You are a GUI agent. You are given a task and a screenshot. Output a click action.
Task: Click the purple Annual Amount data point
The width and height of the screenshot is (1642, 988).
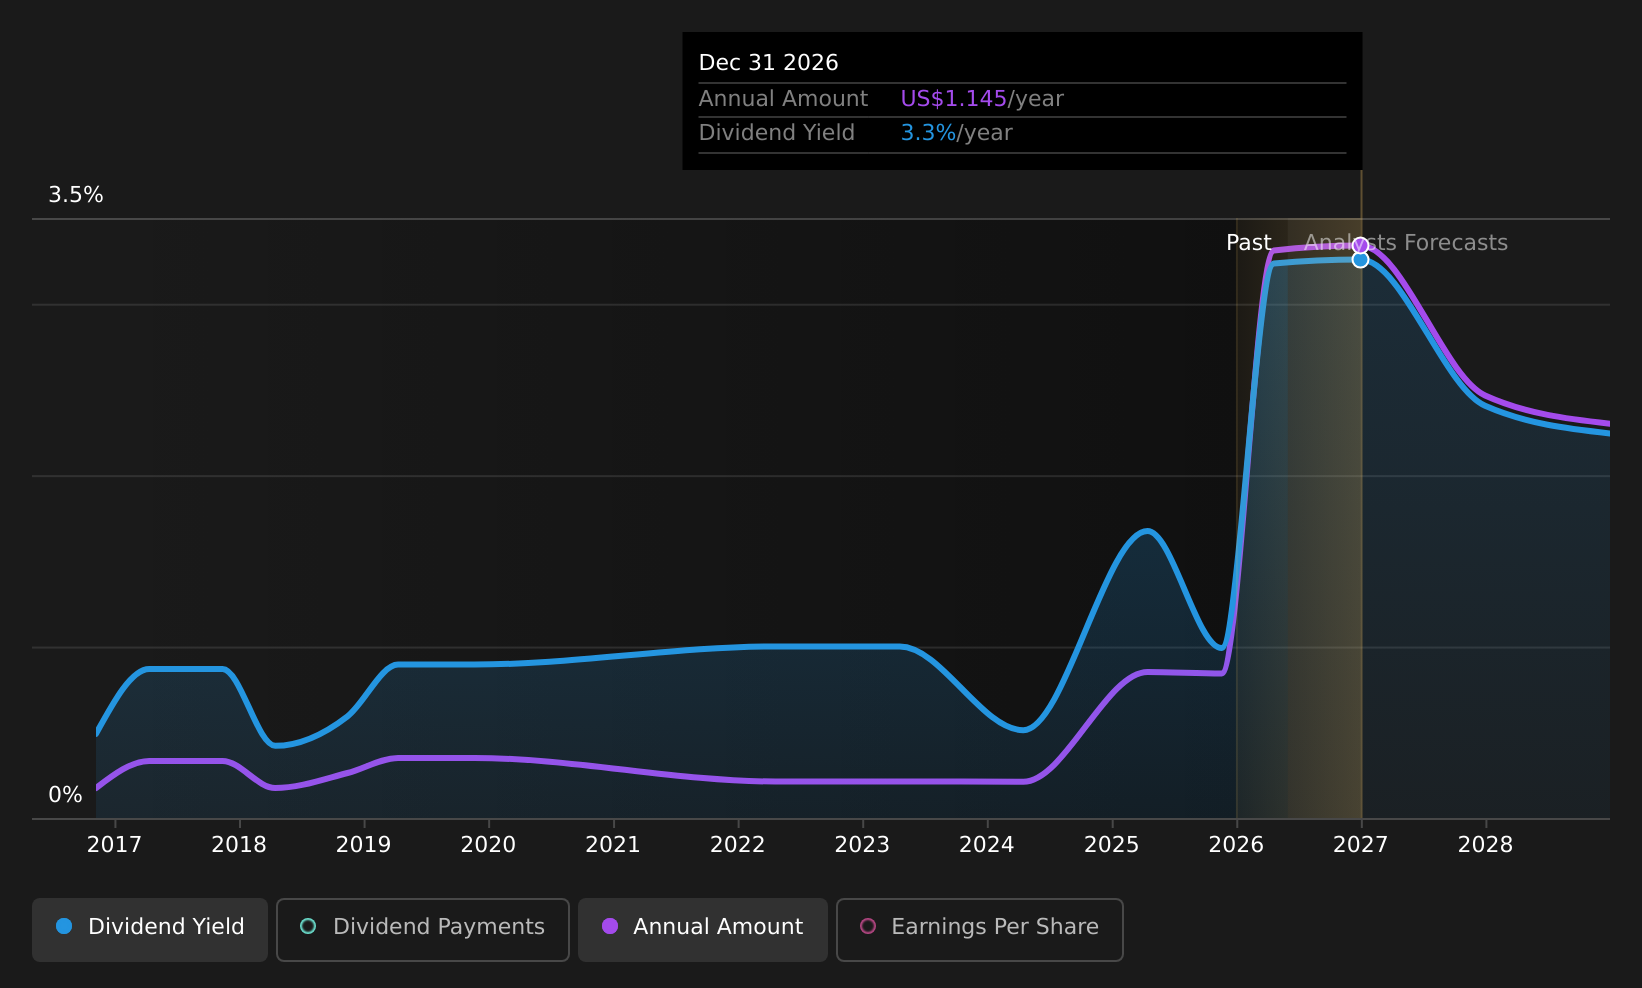1360,245
